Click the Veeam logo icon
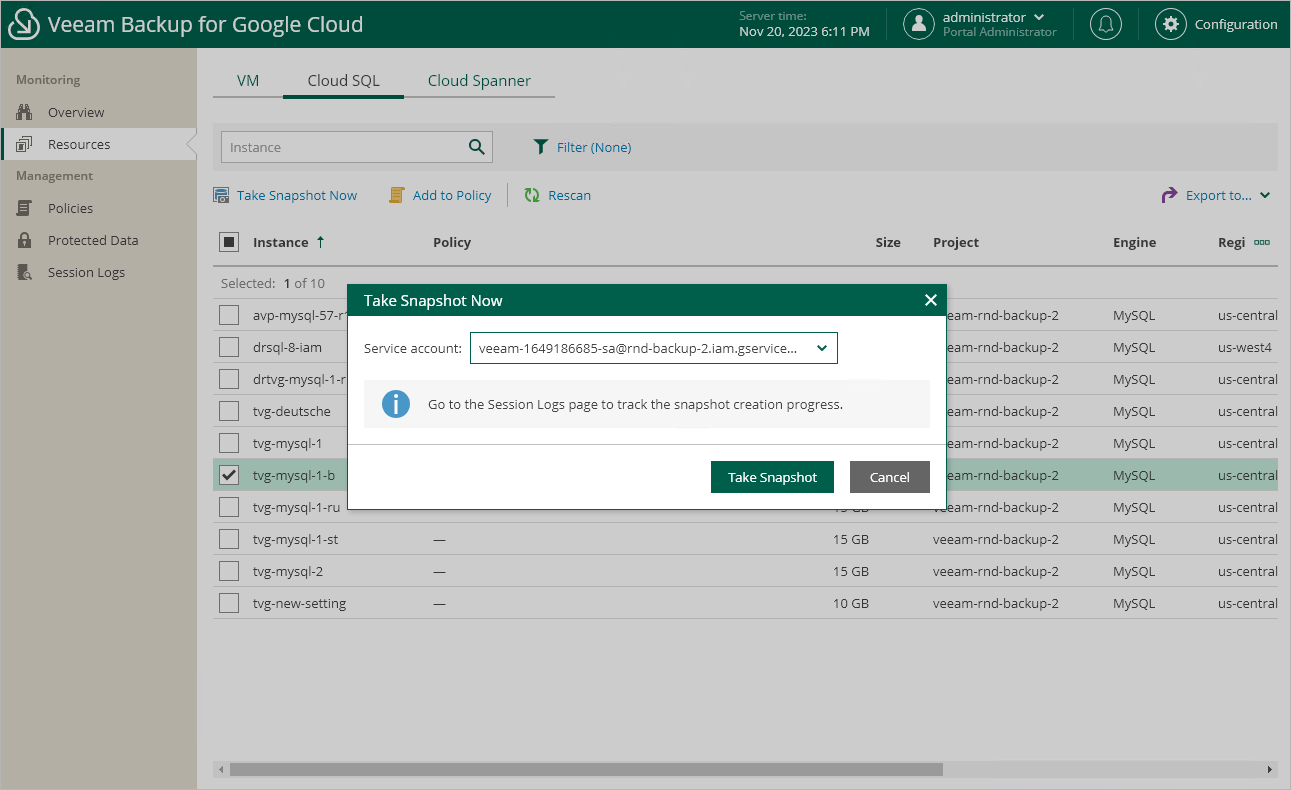Screen dimensions: 1291x790 23,24
